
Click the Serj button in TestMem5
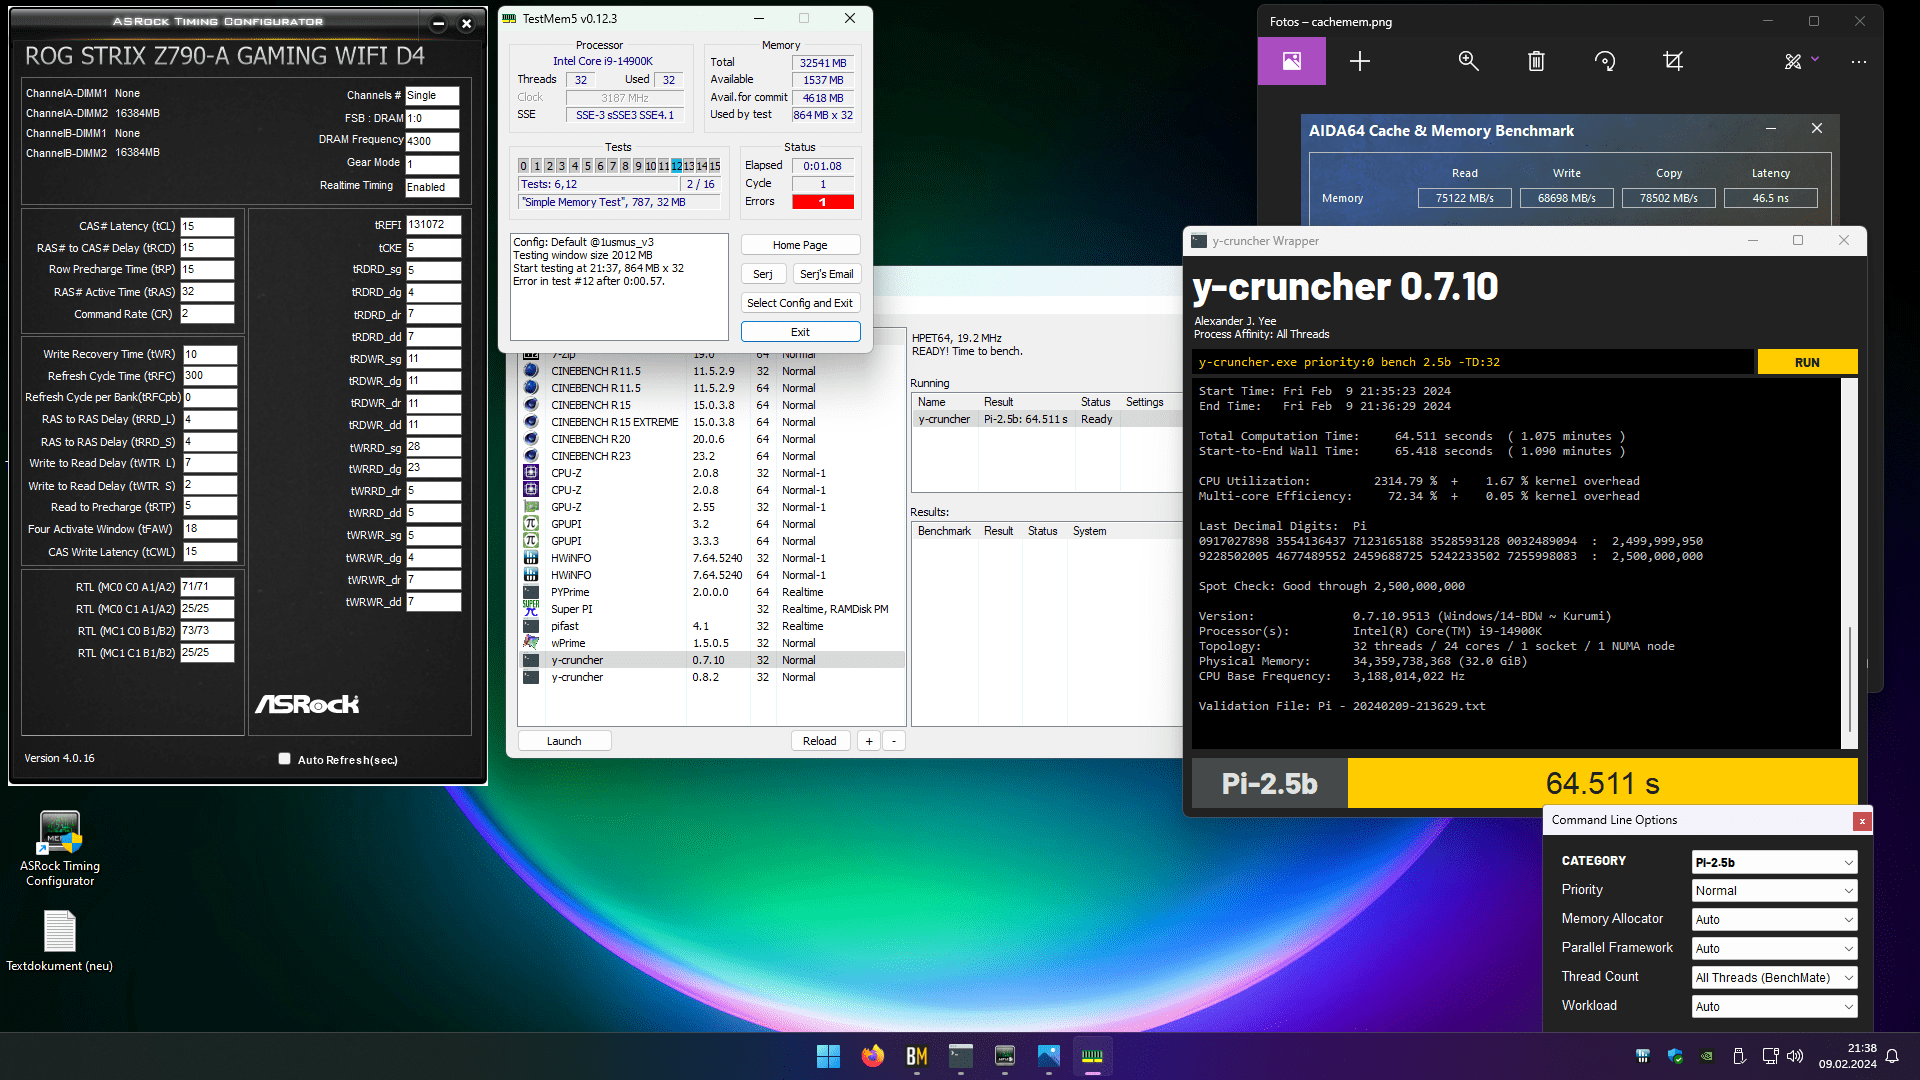click(763, 274)
